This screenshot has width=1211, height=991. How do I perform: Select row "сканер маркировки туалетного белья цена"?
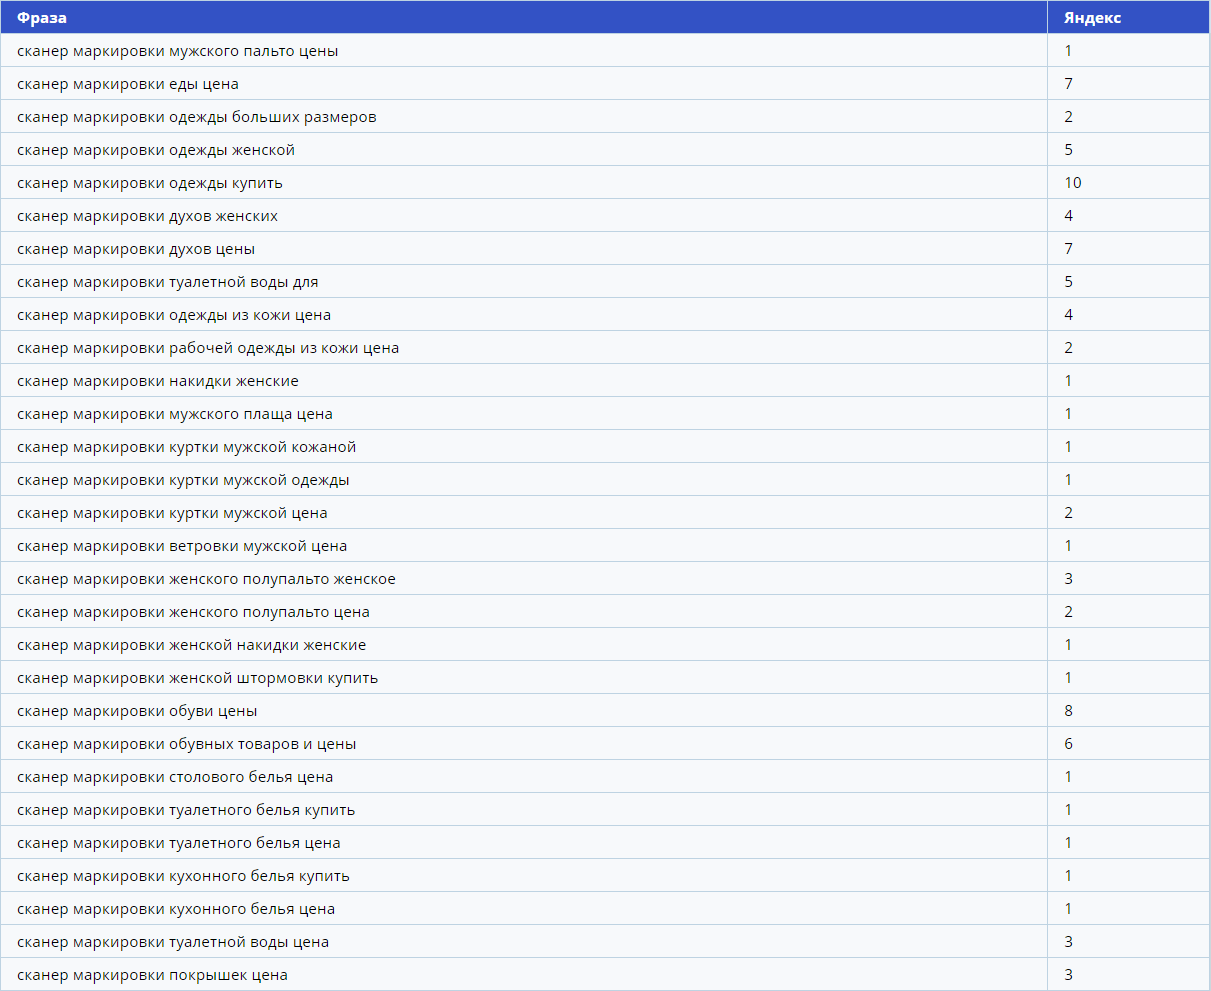pos(605,843)
